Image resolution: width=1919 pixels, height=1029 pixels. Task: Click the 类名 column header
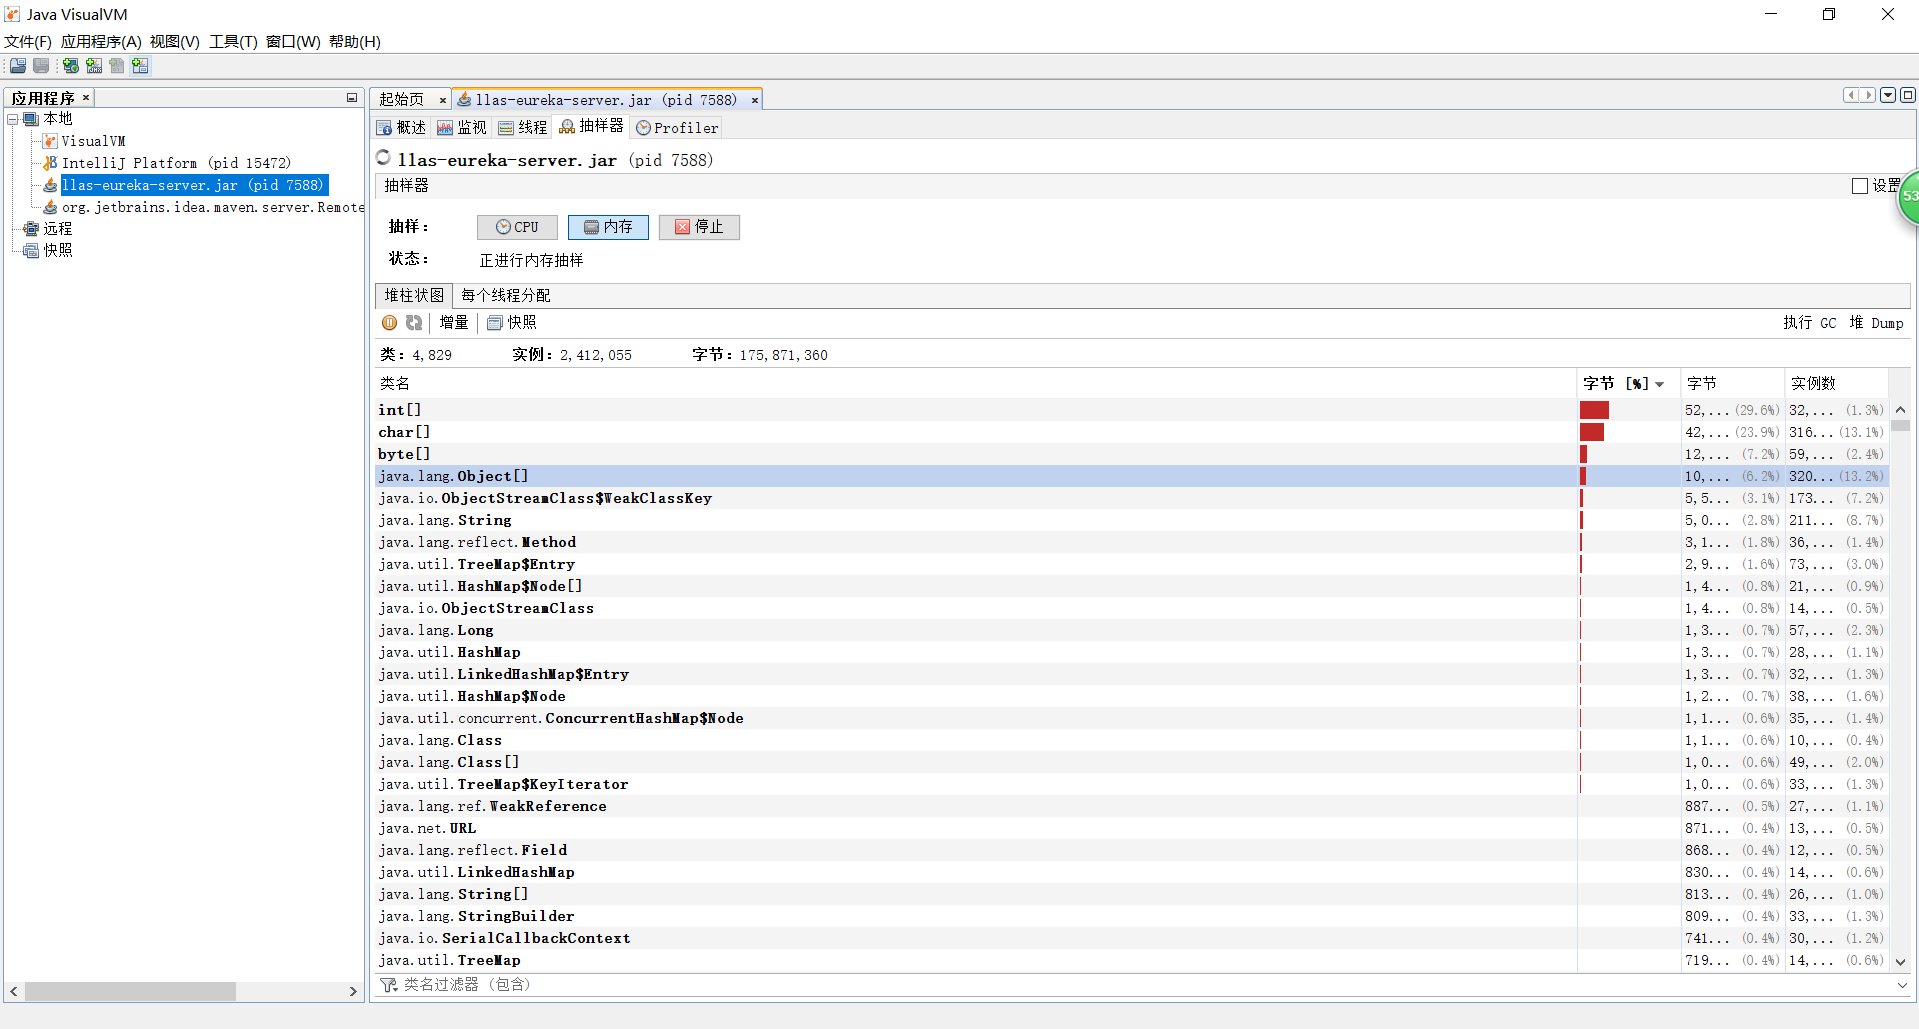[x=976, y=384]
